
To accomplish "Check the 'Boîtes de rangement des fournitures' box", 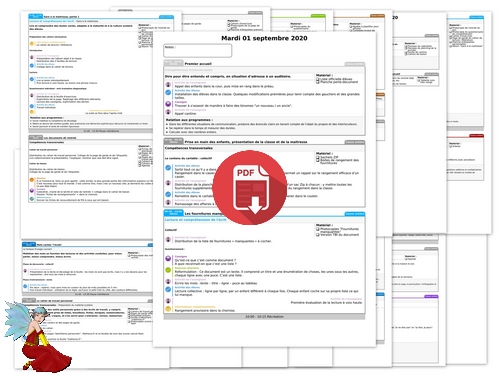I will pos(318,160).
